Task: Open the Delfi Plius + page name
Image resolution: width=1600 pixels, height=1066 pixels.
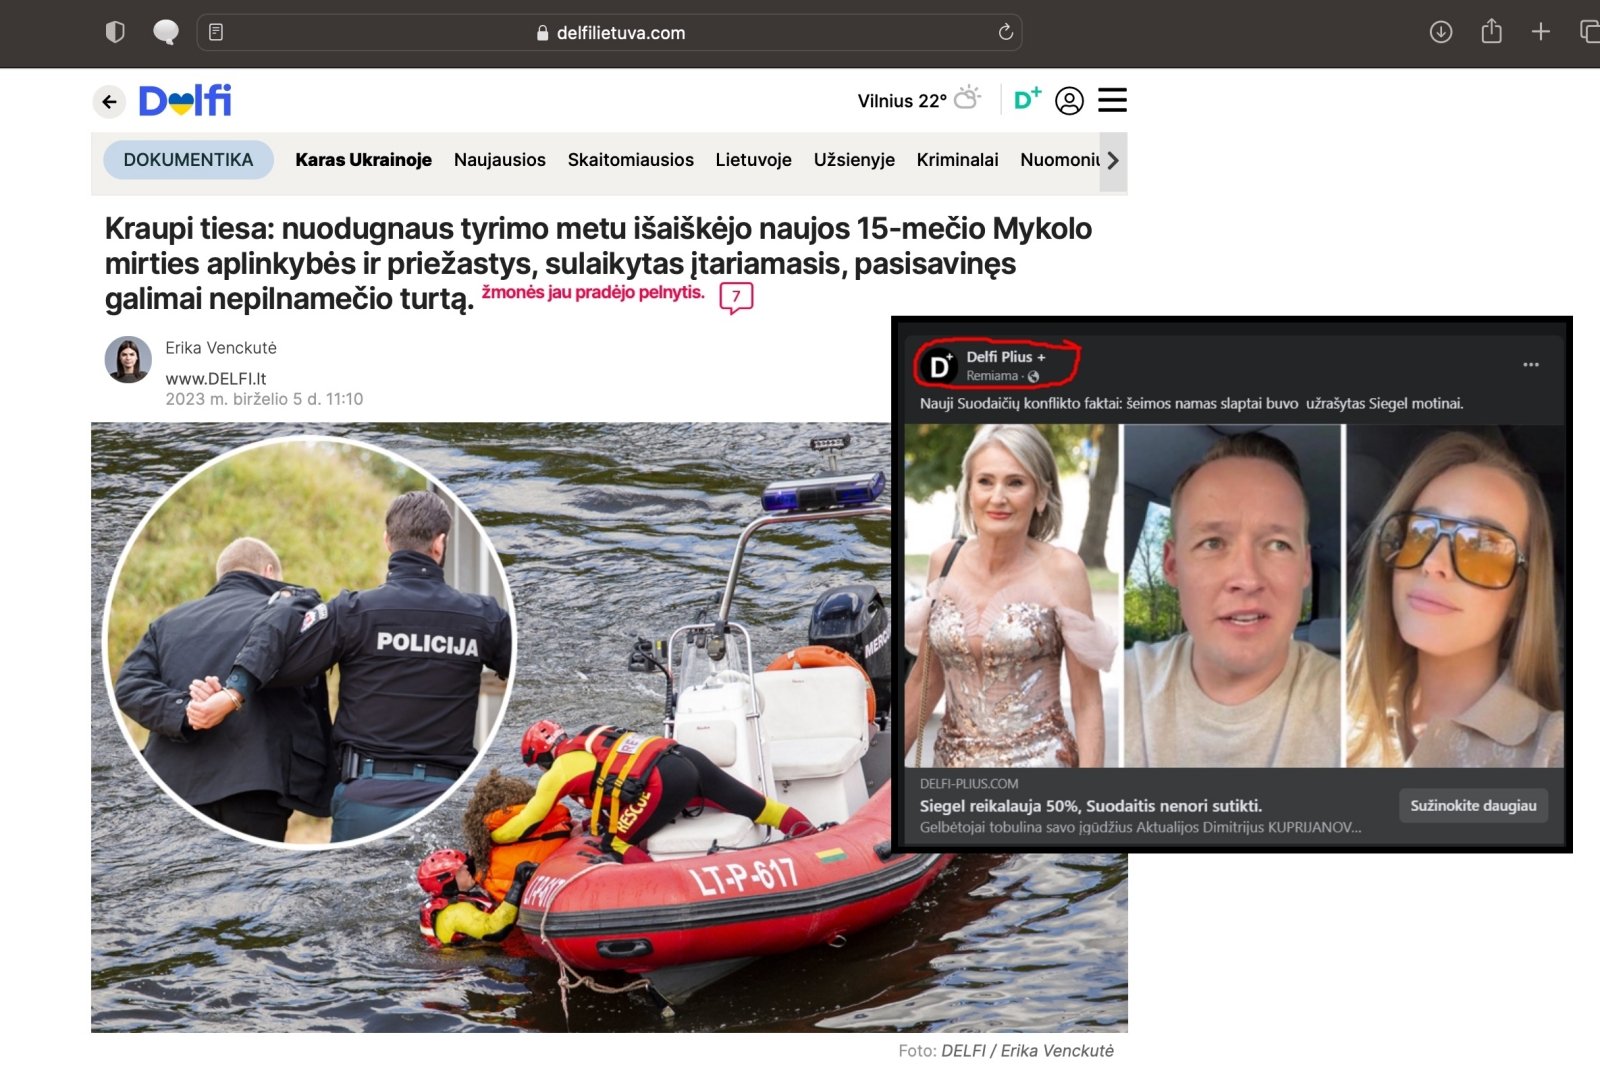Action: pos(1005,357)
